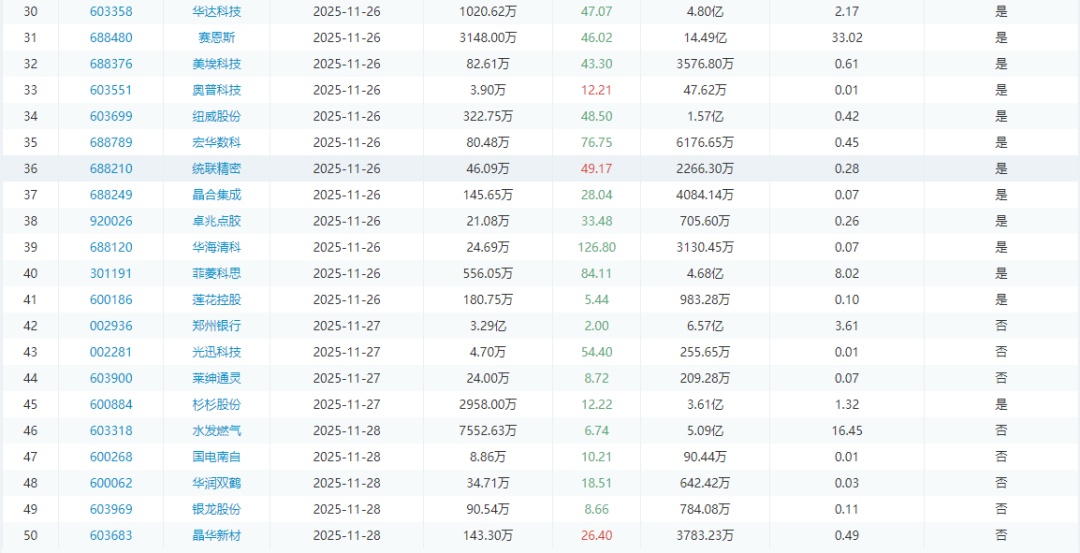Click the 卓兆点胶 stock name
The height and width of the screenshot is (553, 1080).
(217, 221)
